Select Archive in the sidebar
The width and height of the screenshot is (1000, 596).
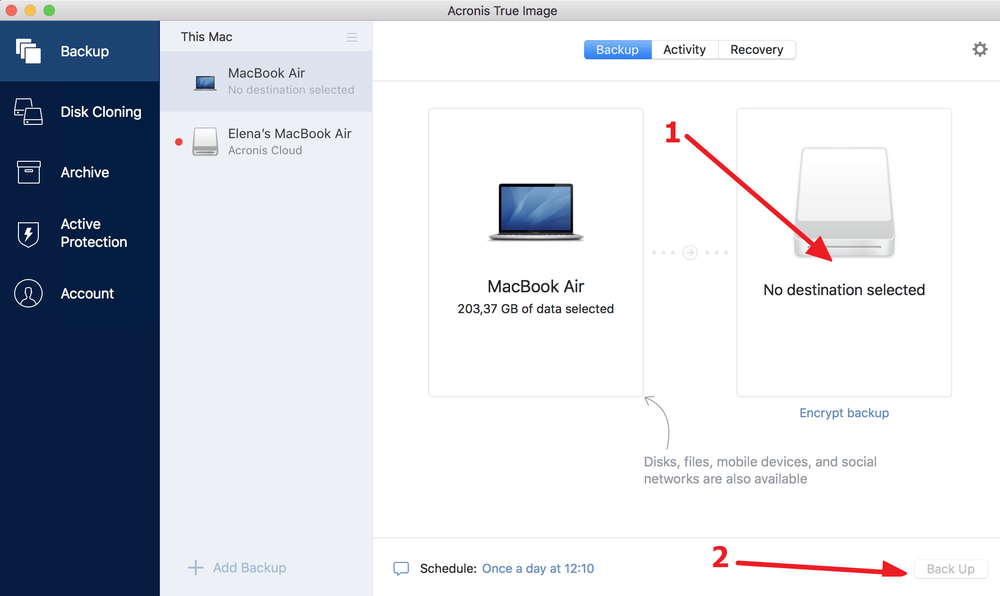pos(80,172)
